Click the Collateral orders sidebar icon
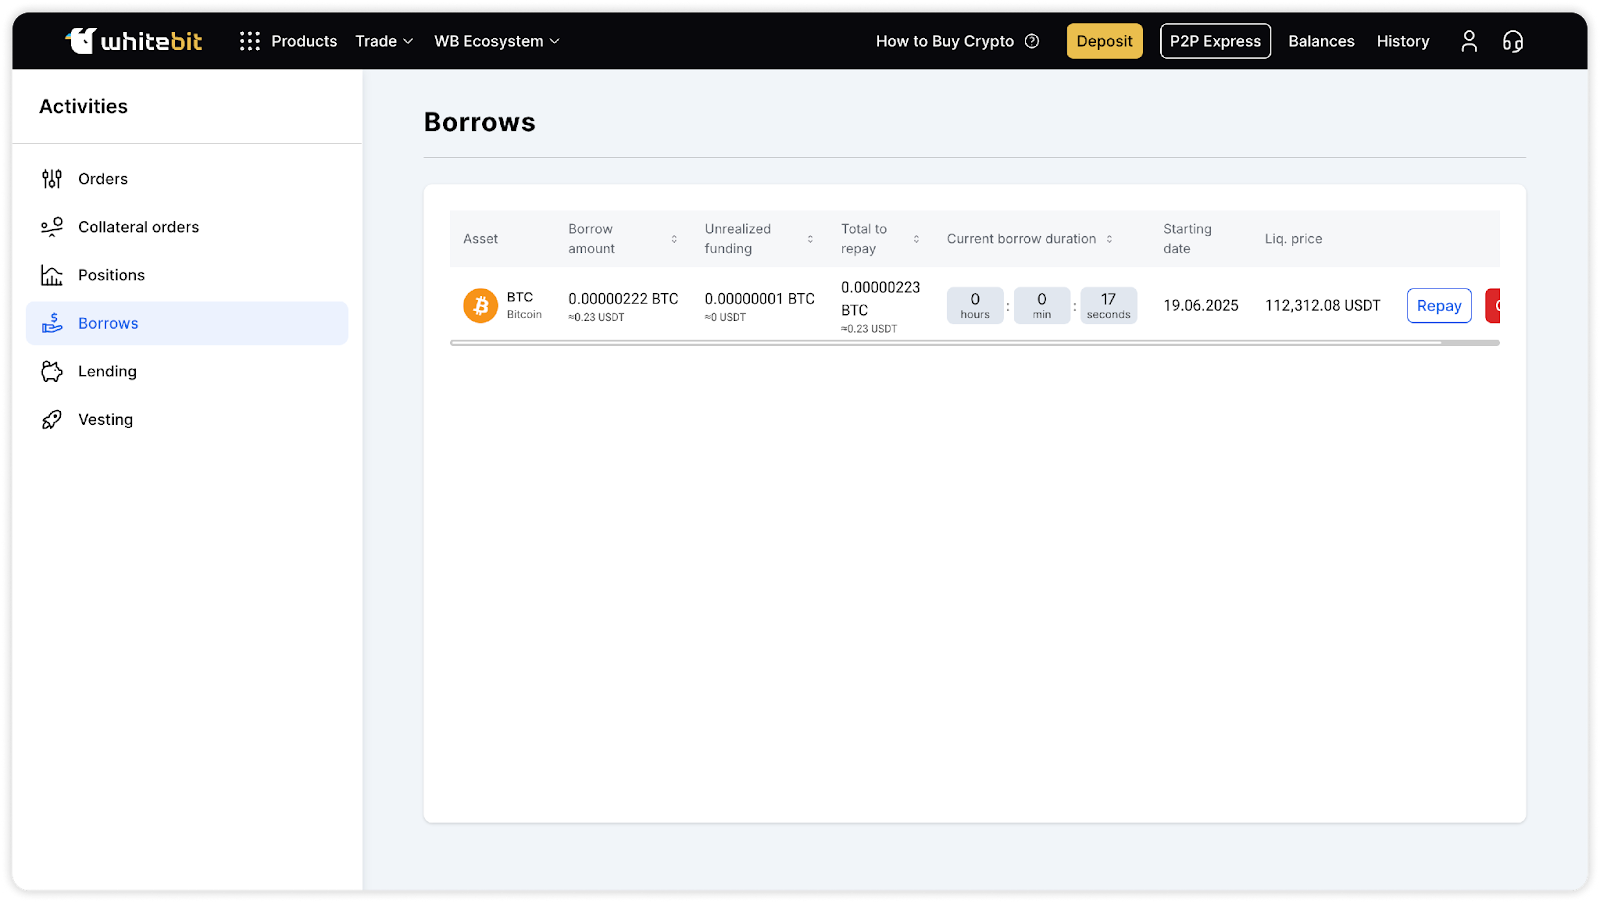The width and height of the screenshot is (1600, 903). coord(52,227)
